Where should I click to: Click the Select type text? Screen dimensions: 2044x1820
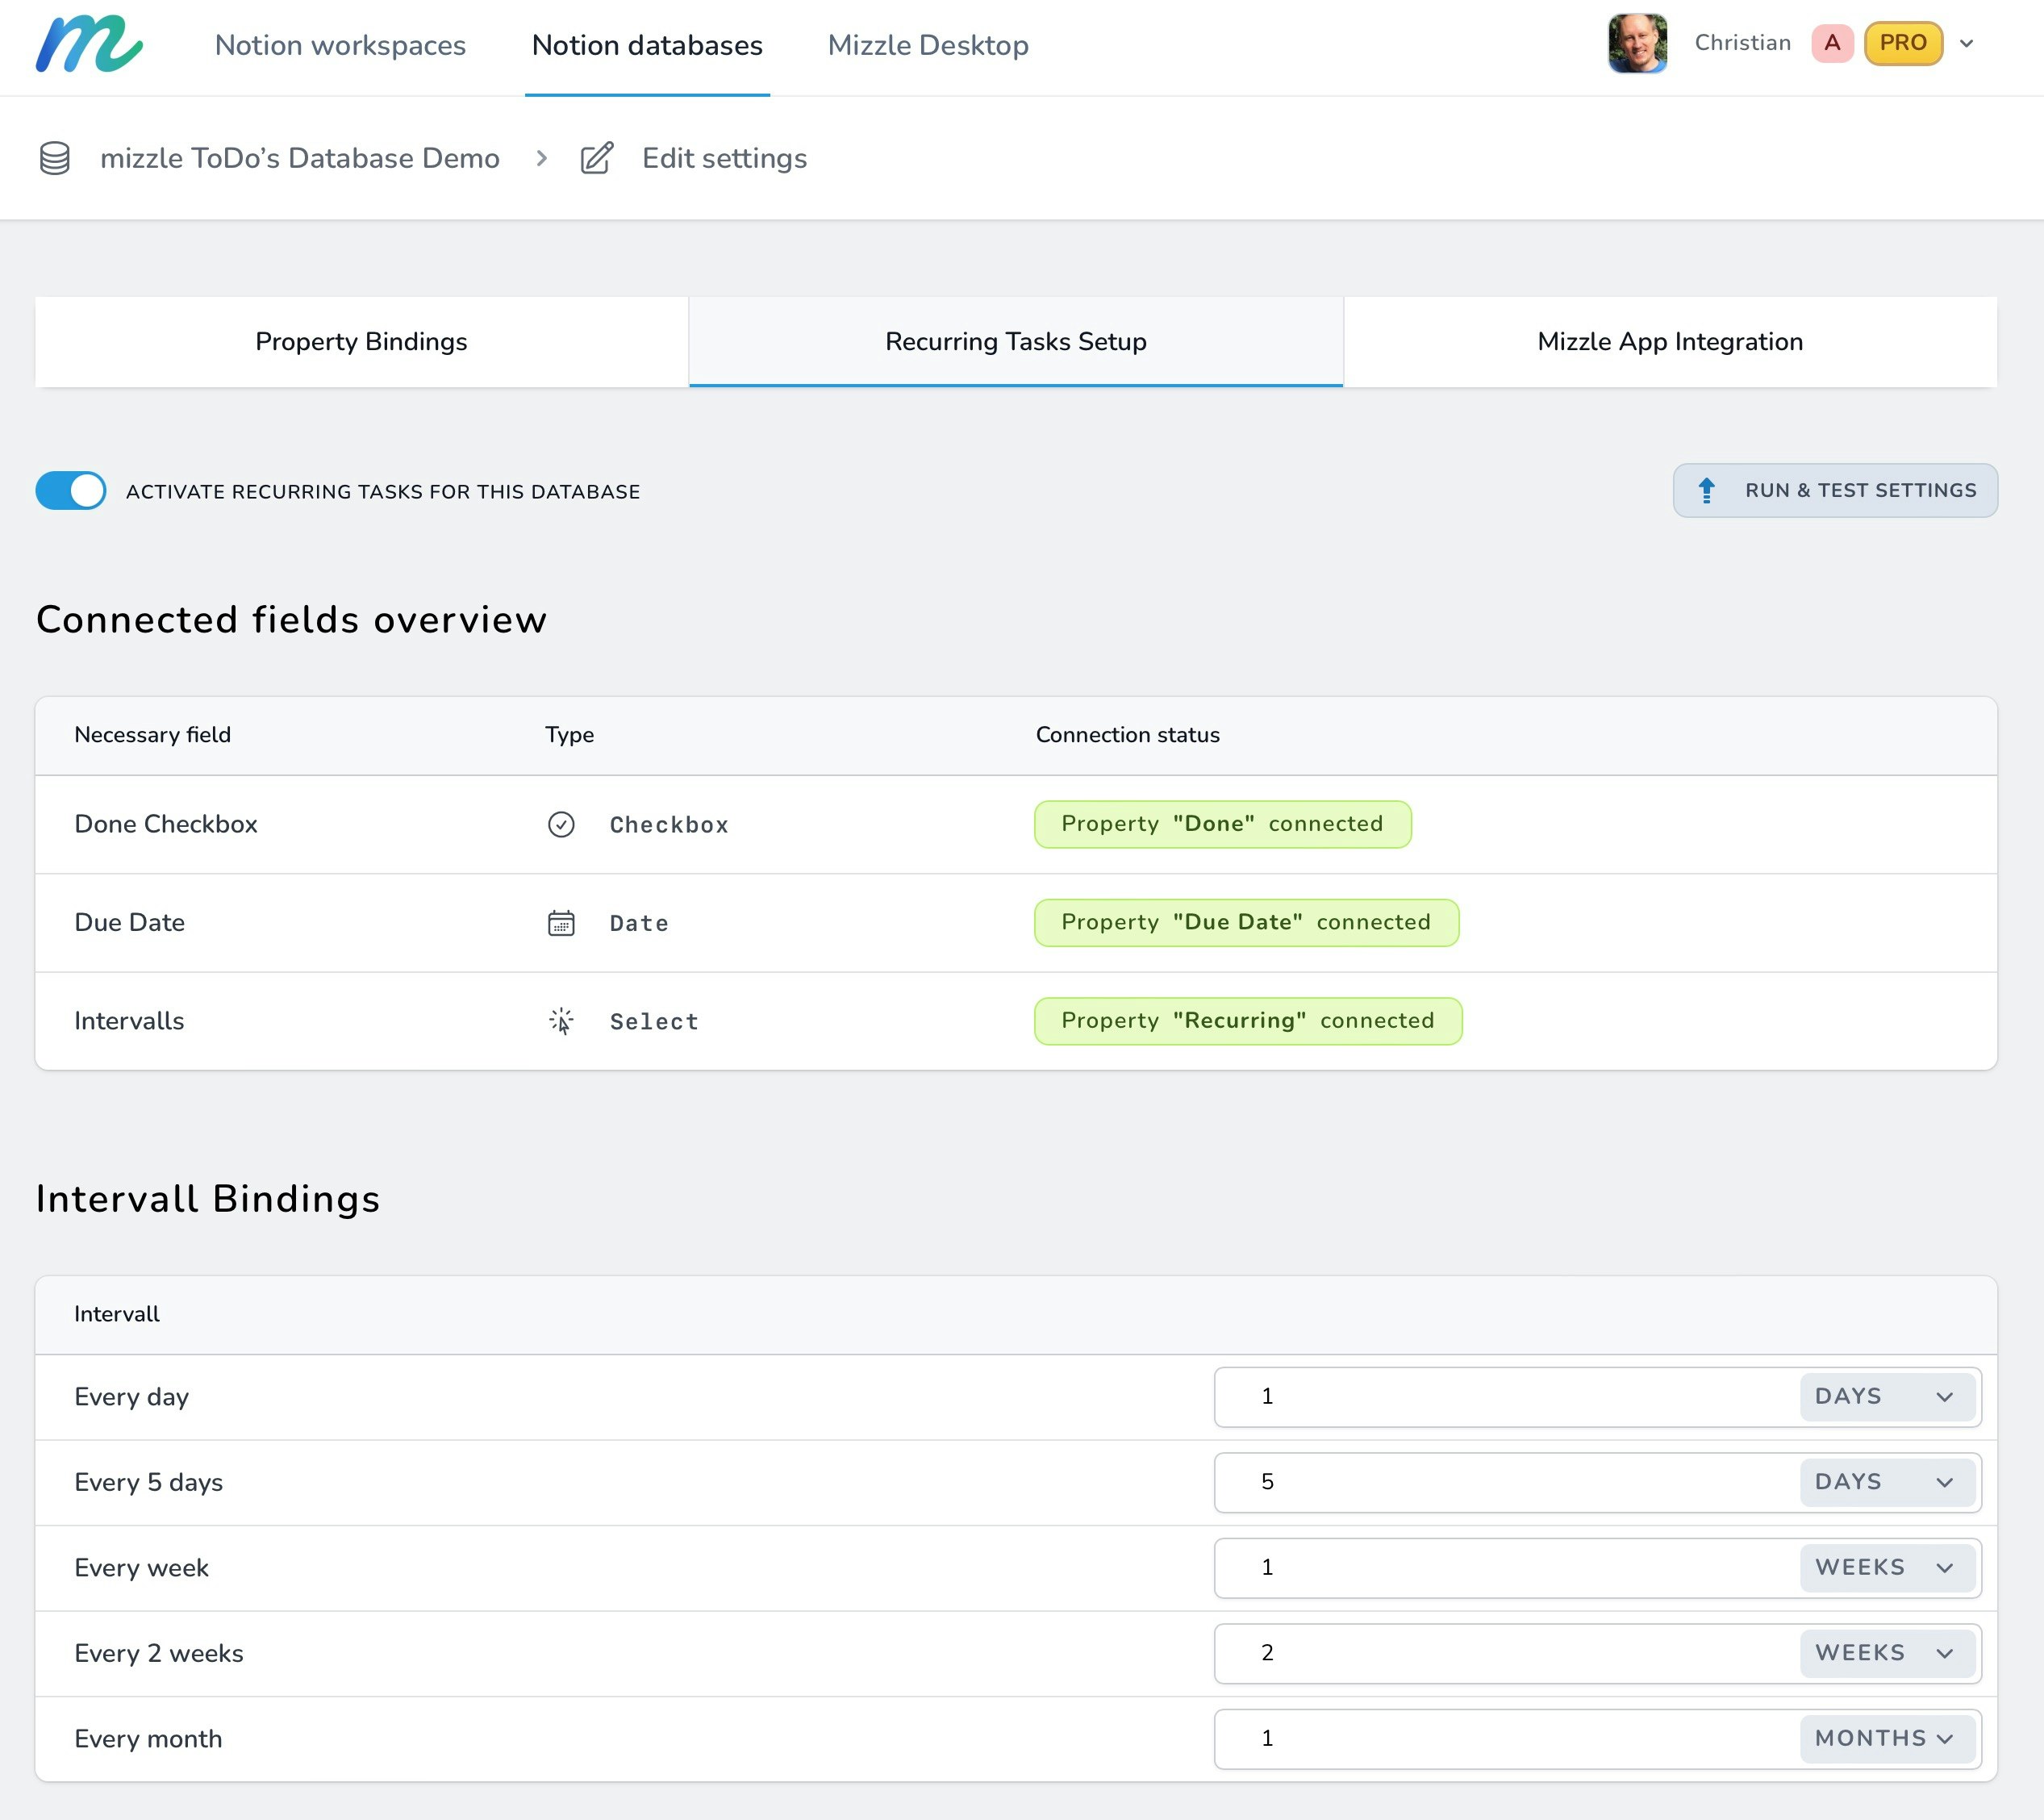(x=654, y=1022)
